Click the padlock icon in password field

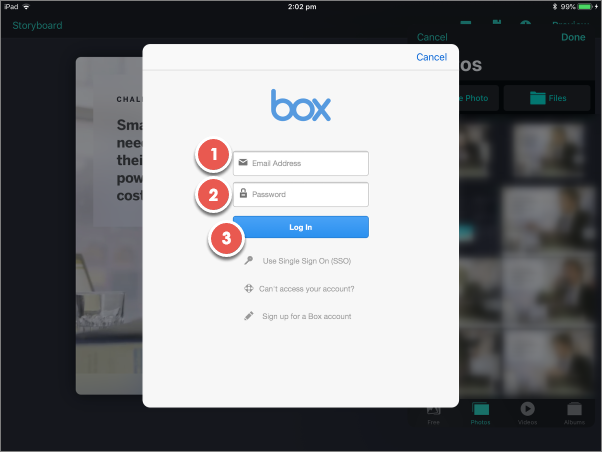coord(243,193)
